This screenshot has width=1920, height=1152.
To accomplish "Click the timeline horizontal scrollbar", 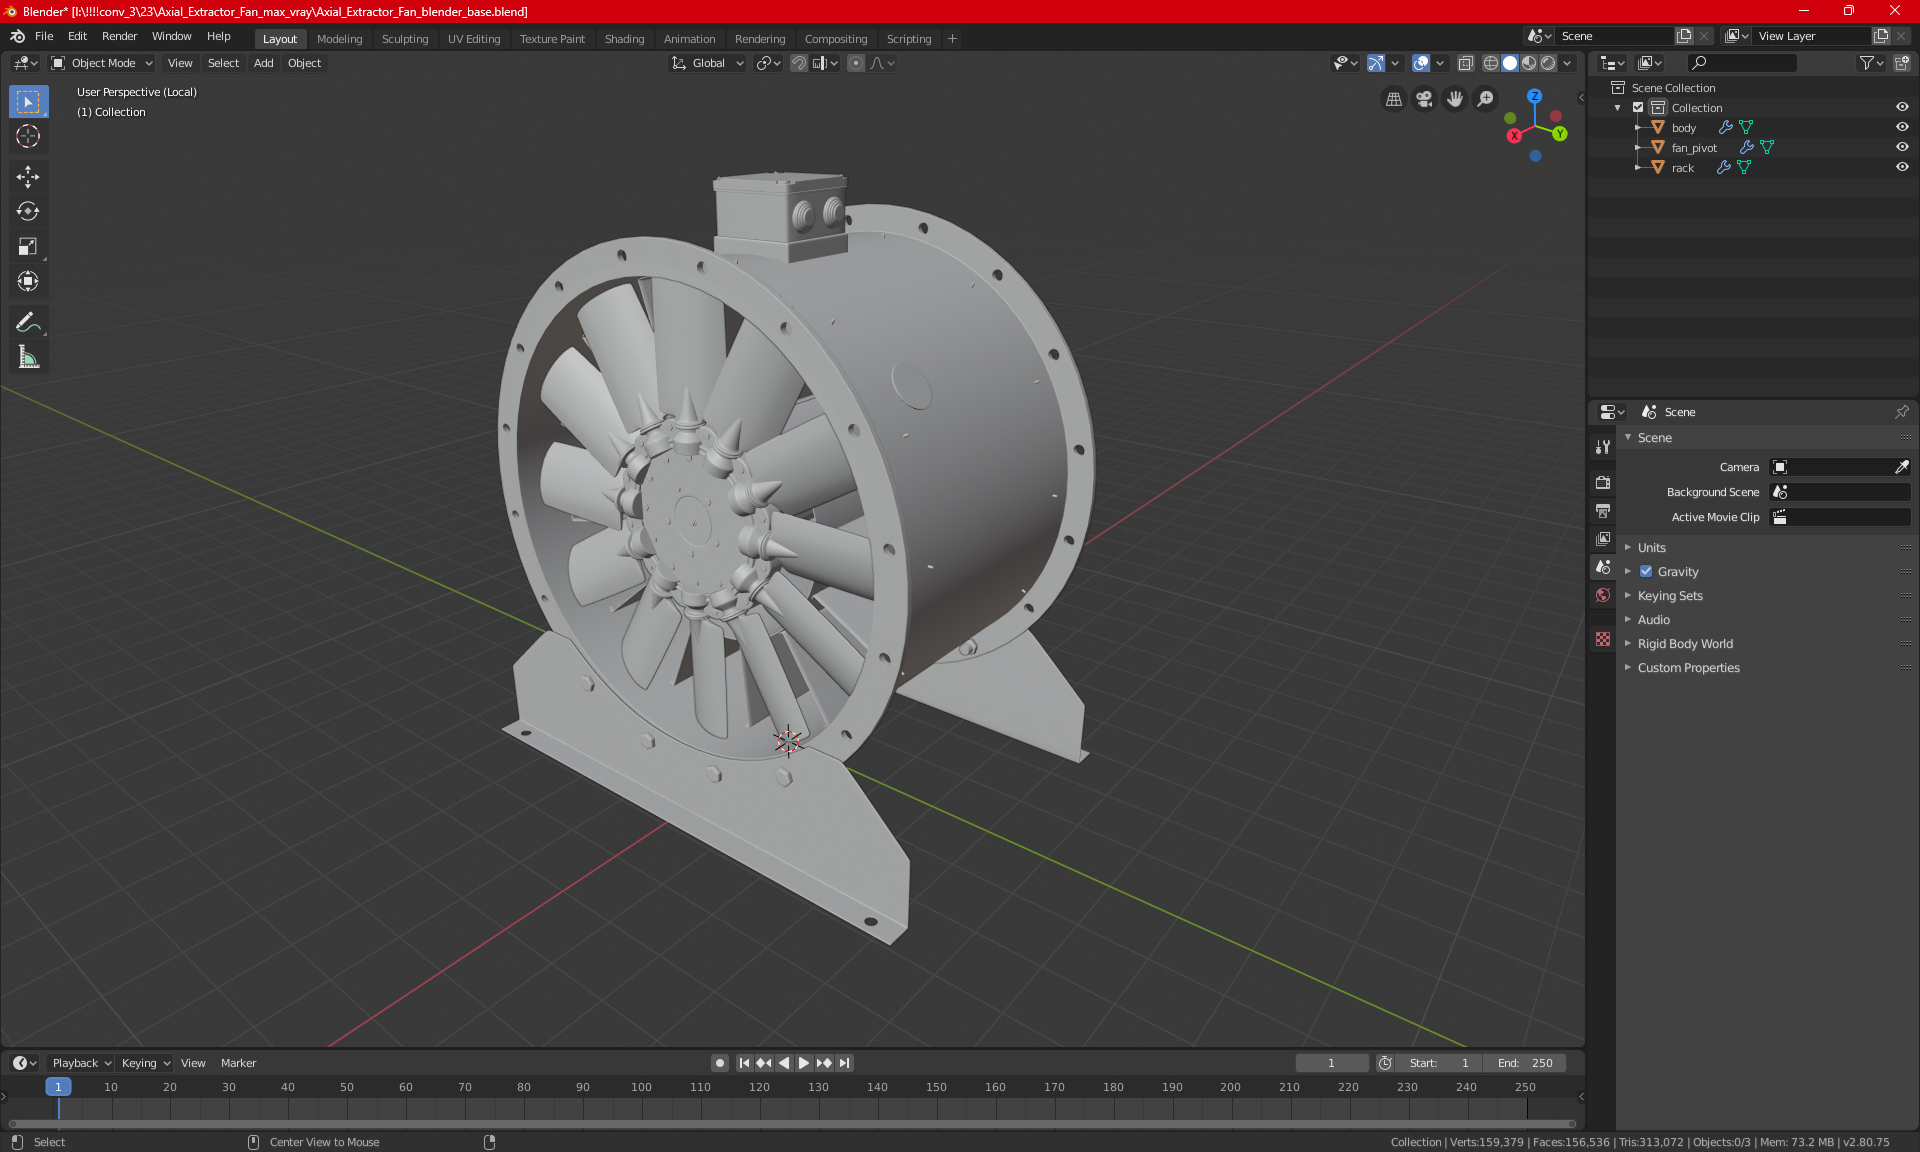I will point(790,1124).
